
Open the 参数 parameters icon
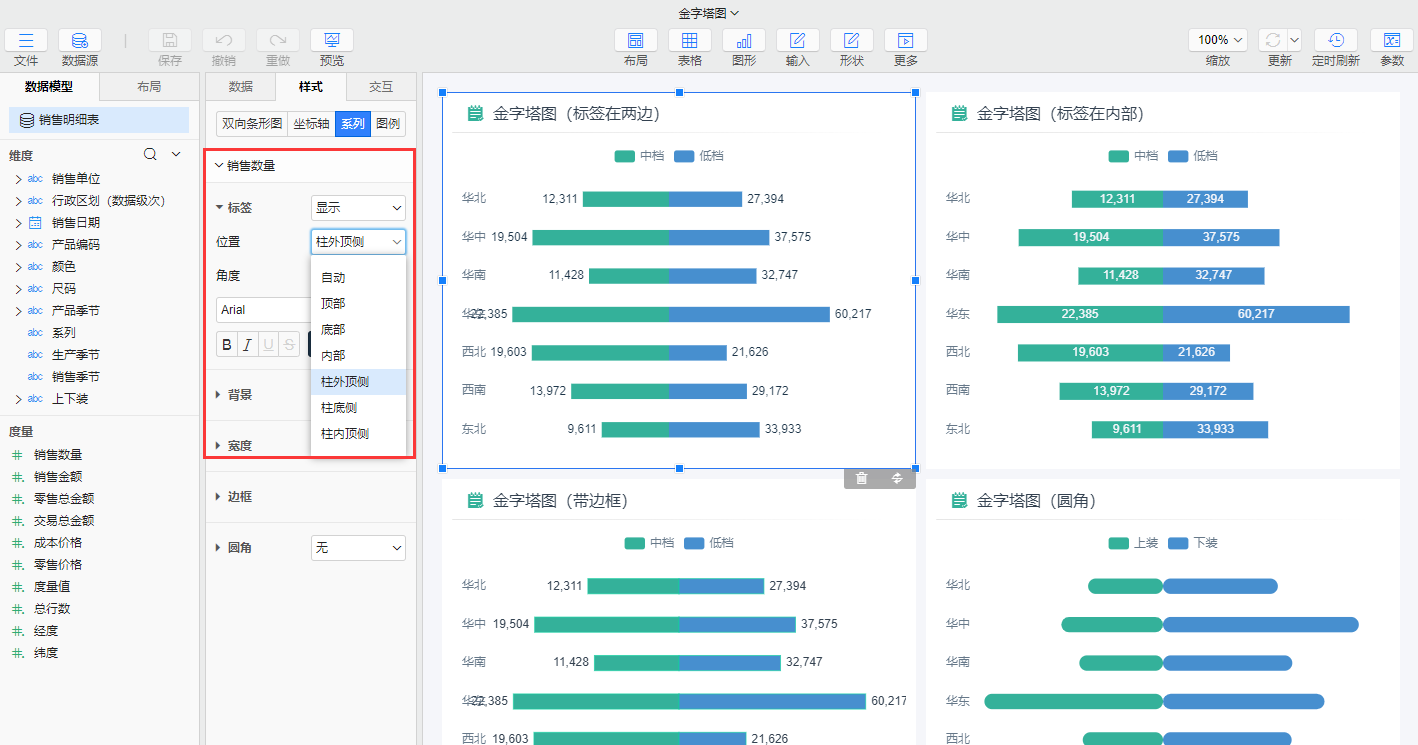click(x=1392, y=40)
